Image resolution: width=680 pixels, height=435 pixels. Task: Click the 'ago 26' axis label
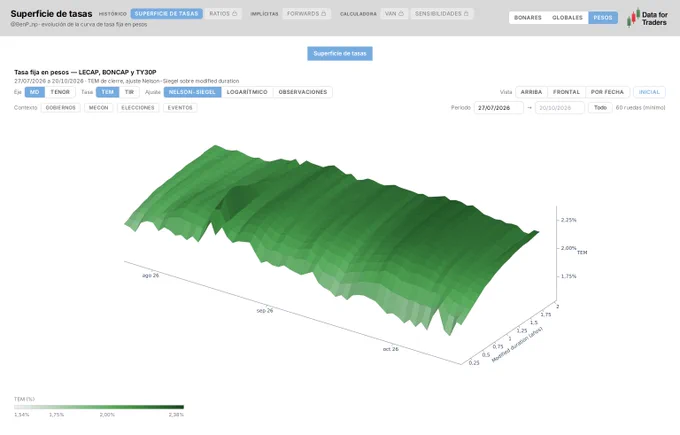coord(150,275)
